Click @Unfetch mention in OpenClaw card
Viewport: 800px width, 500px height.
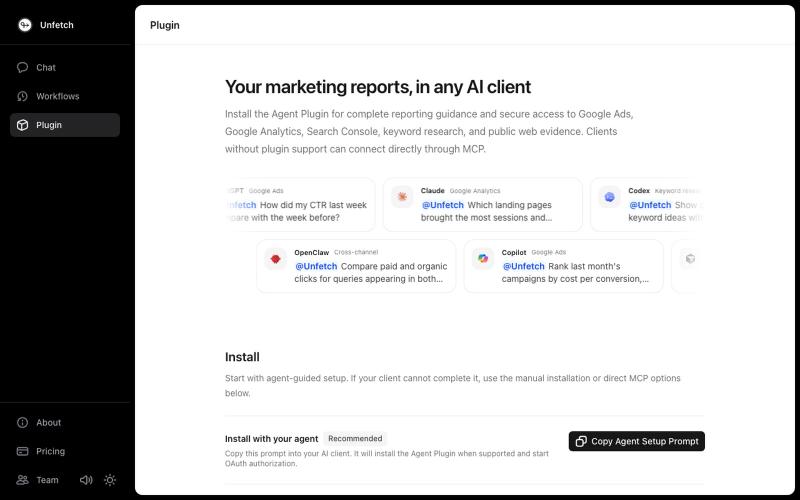coord(316,266)
